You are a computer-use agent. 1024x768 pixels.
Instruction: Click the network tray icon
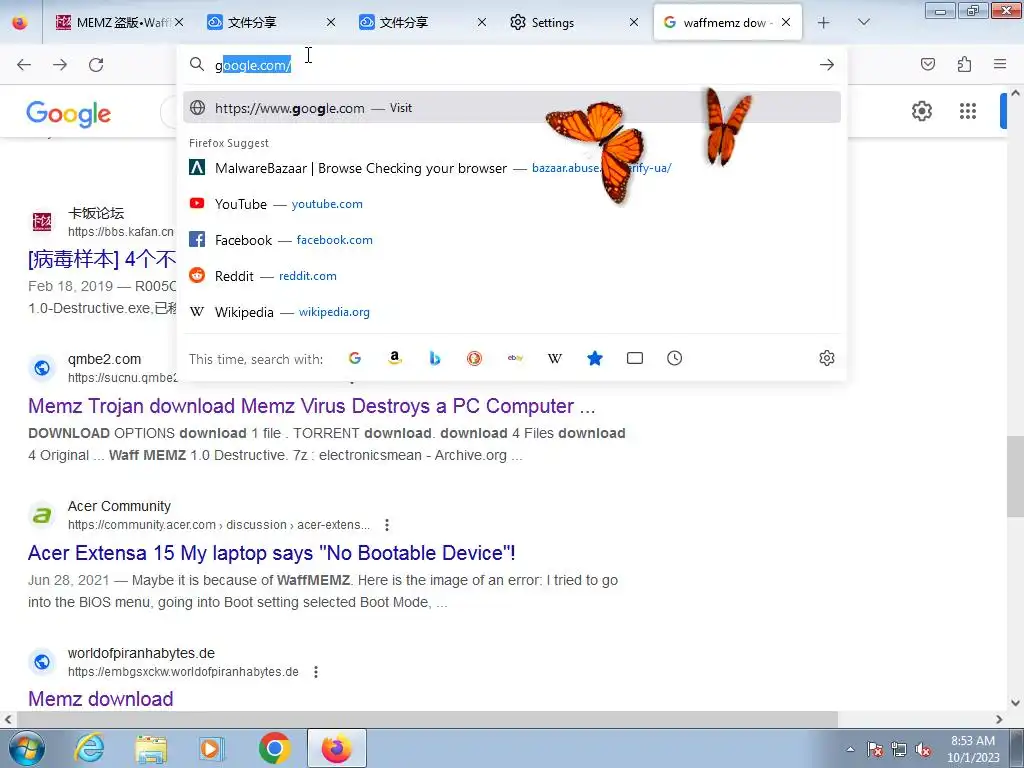[x=899, y=749]
